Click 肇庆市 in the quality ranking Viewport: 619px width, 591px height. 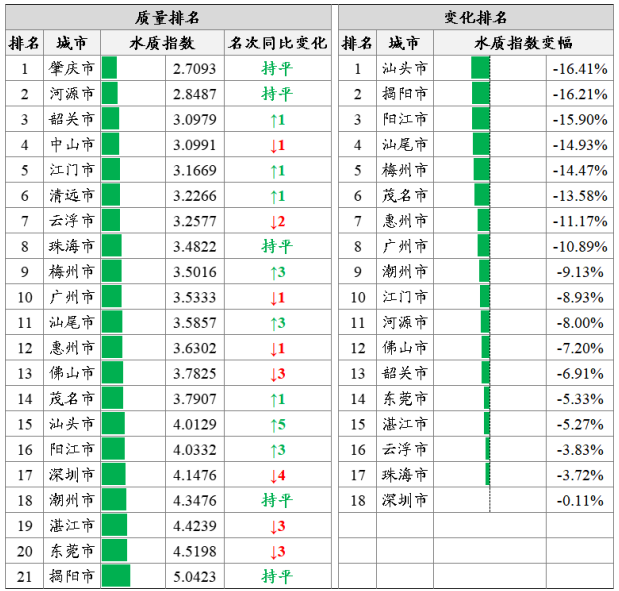[x=72, y=69]
